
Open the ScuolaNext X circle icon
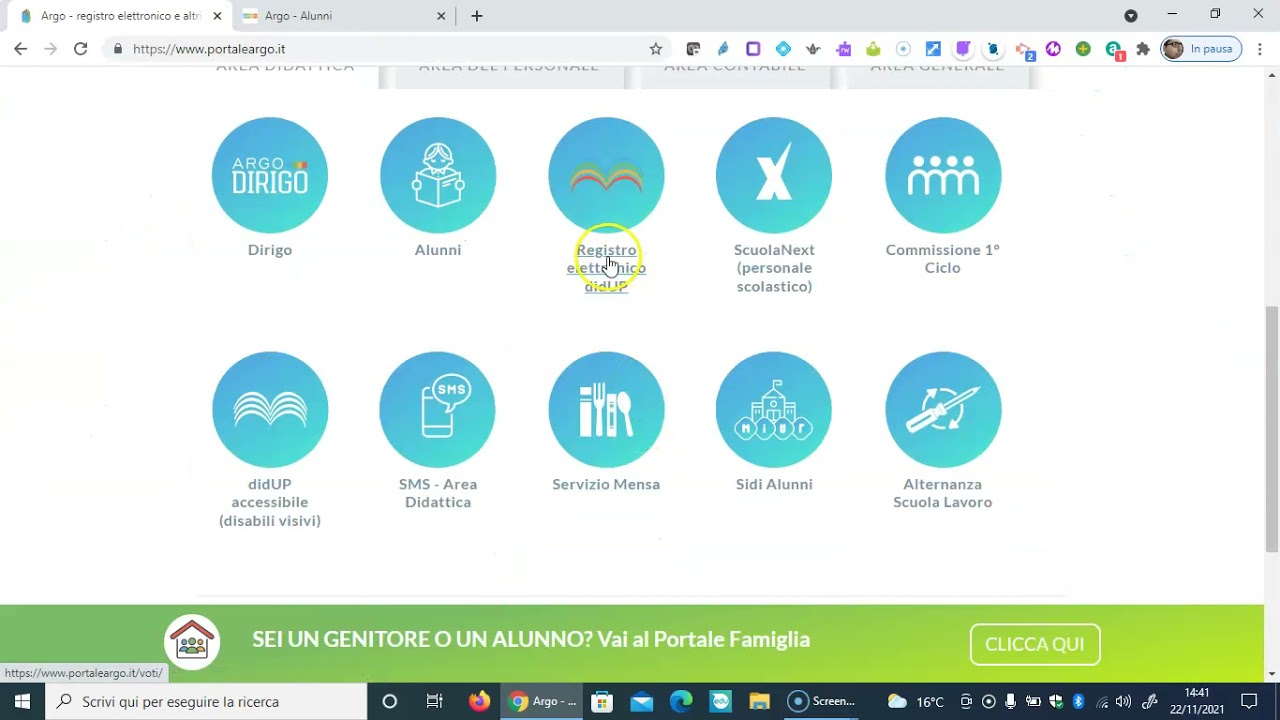coord(774,175)
